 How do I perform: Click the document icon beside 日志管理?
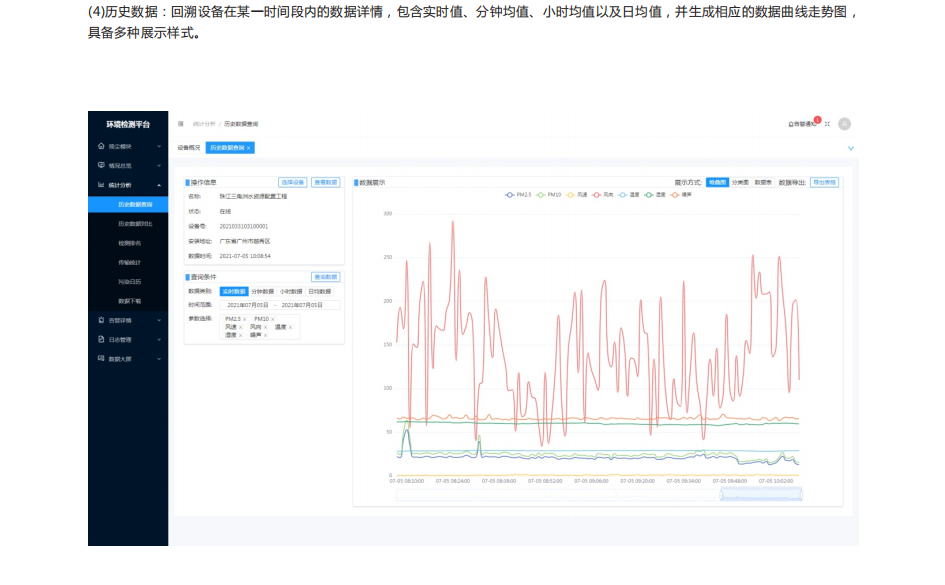coord(101,339)
